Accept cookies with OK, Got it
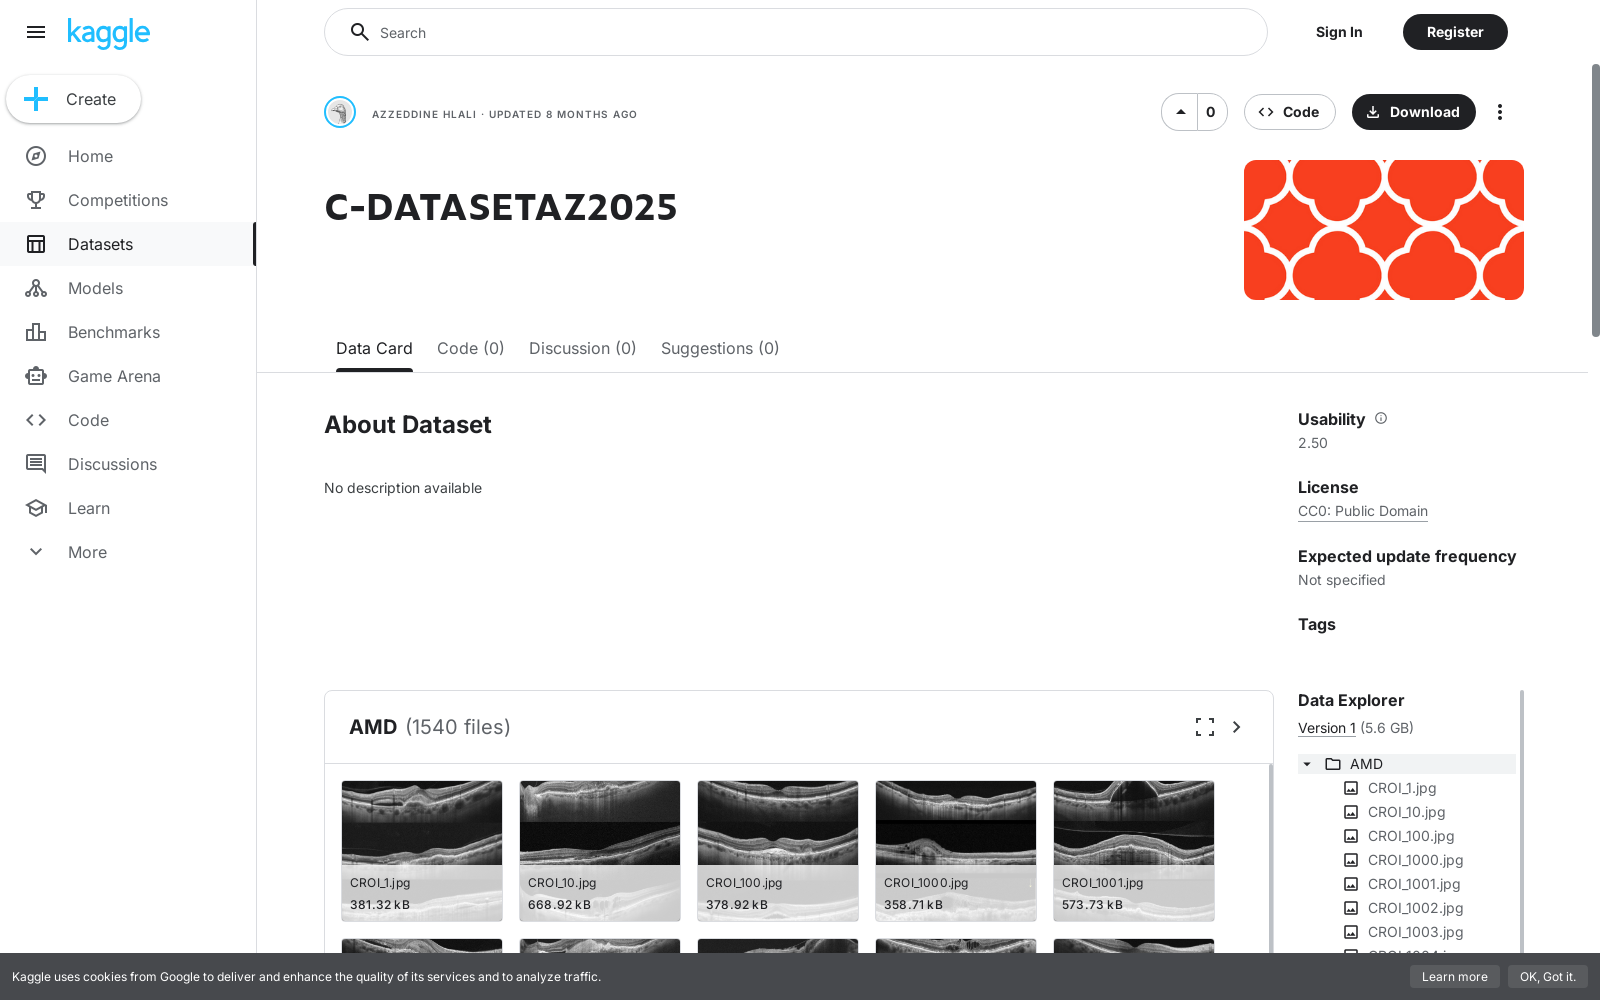 1548,977
